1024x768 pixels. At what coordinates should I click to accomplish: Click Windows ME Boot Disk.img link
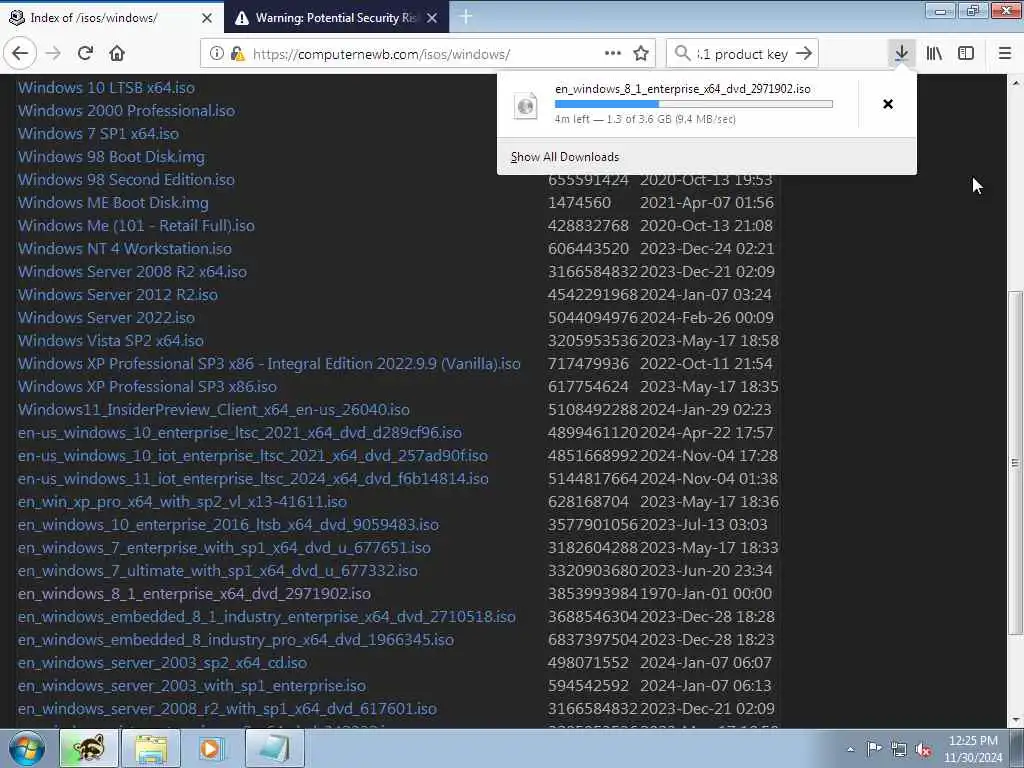pyautogui.click(x=113, y=202)
